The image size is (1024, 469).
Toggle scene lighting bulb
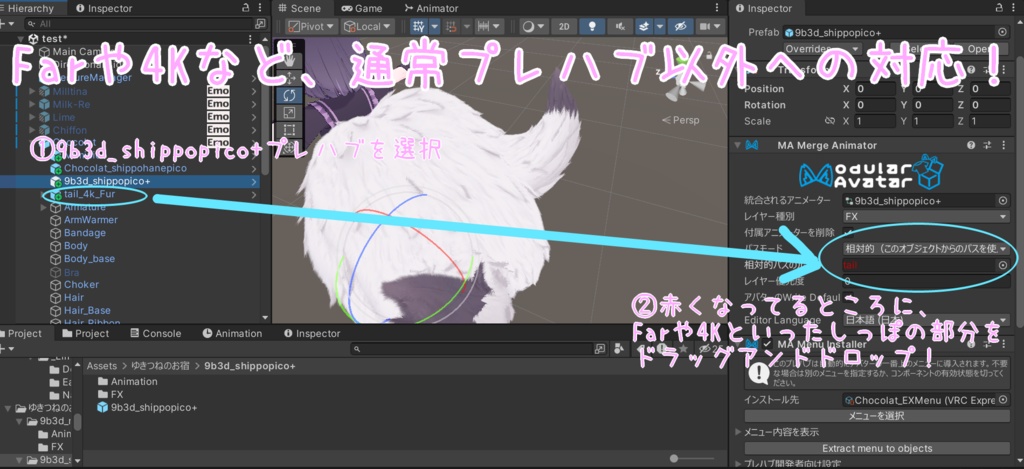point(592,26)
